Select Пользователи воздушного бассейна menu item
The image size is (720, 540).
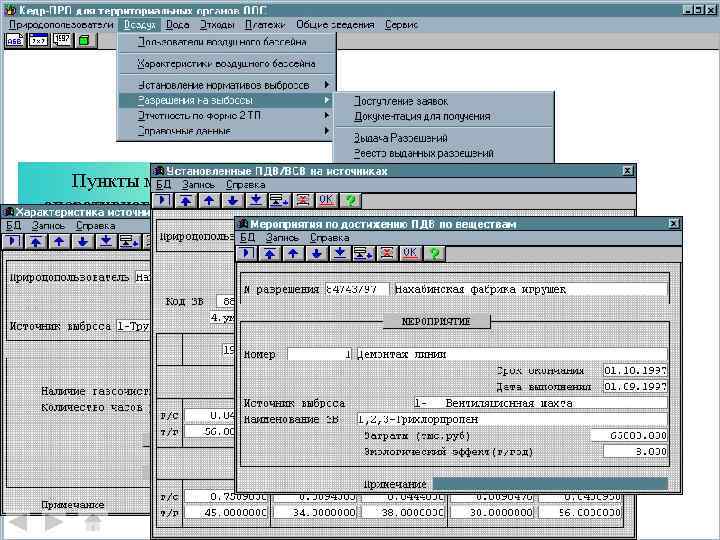point(226,42)
